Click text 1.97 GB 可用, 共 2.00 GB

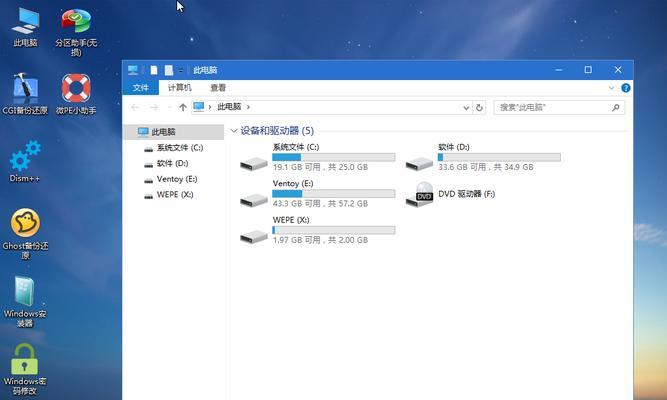320,240
